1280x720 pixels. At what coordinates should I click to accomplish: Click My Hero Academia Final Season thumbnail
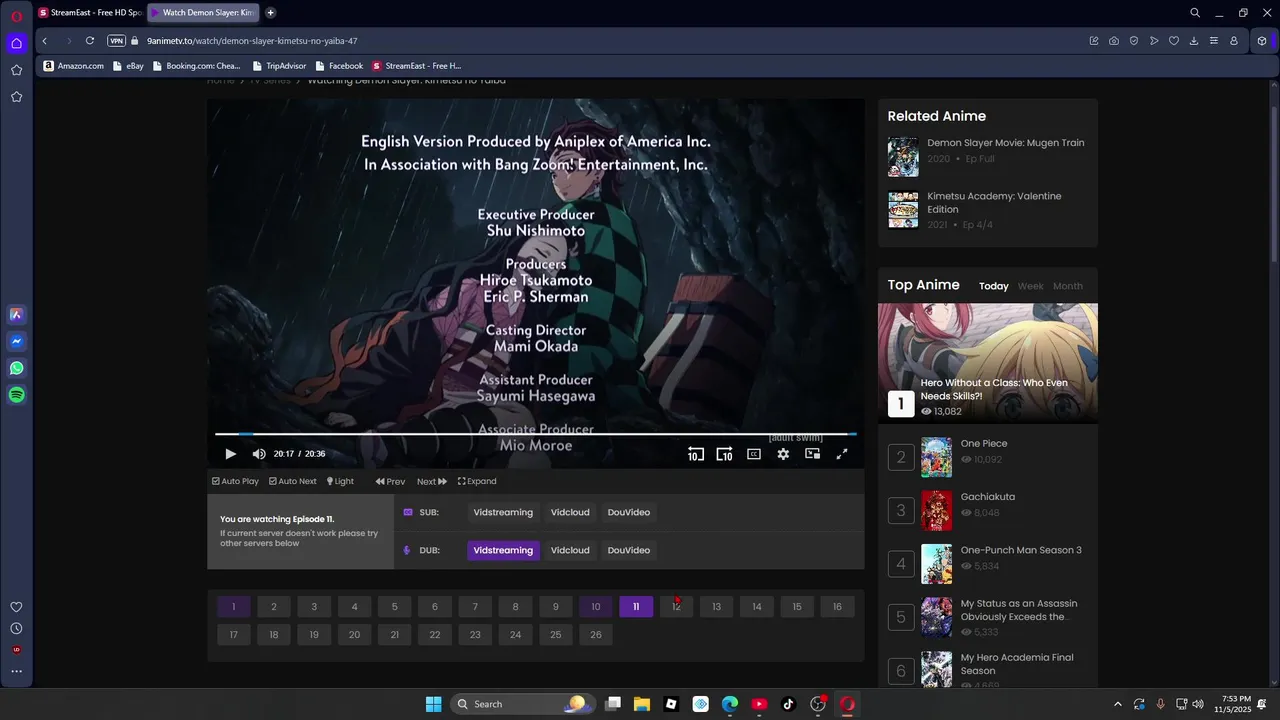[x=937, y=670]
